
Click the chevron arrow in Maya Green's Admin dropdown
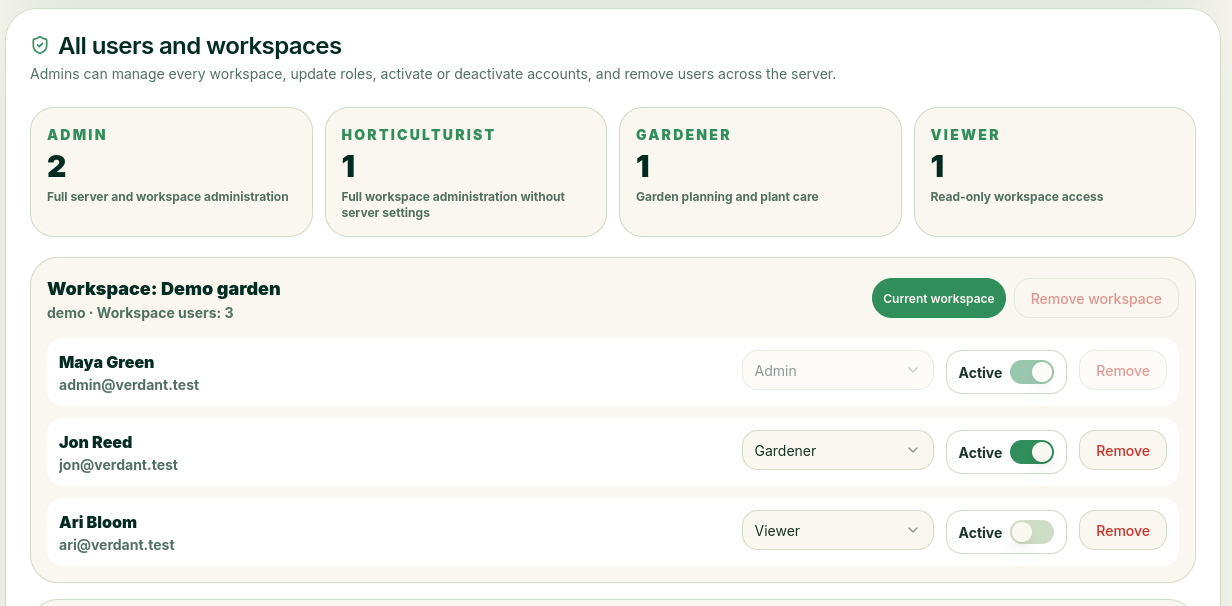click(913, 371)
